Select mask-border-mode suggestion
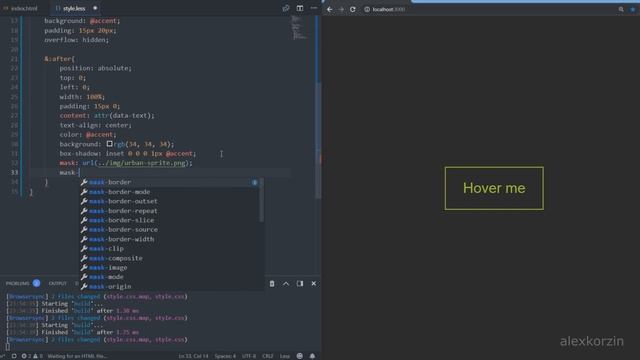 click(171, 192)
